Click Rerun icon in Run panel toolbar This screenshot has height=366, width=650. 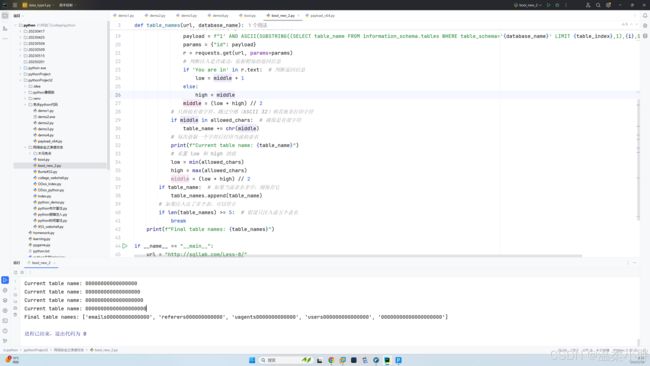[16, 272]
